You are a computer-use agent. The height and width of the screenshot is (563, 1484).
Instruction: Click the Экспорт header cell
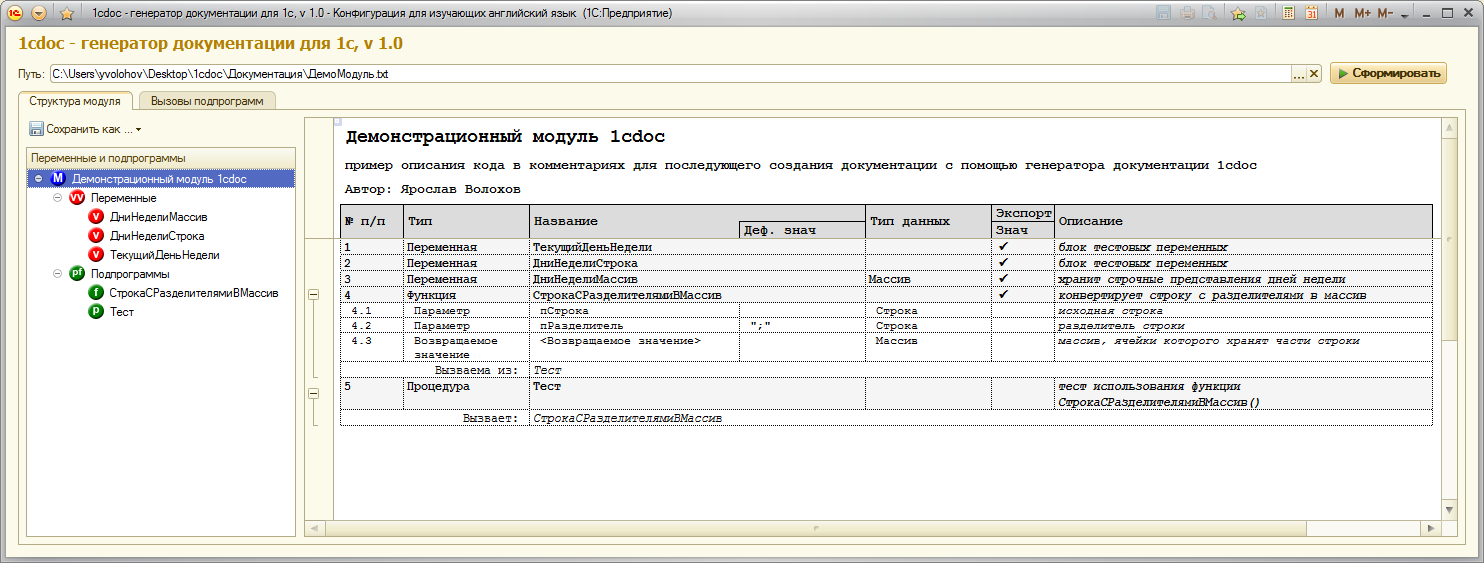1023,213
